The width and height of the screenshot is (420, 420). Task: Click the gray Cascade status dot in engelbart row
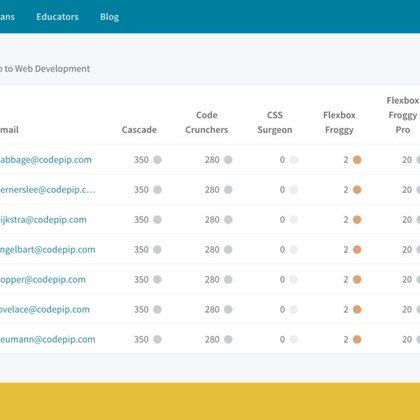point(157,249)
